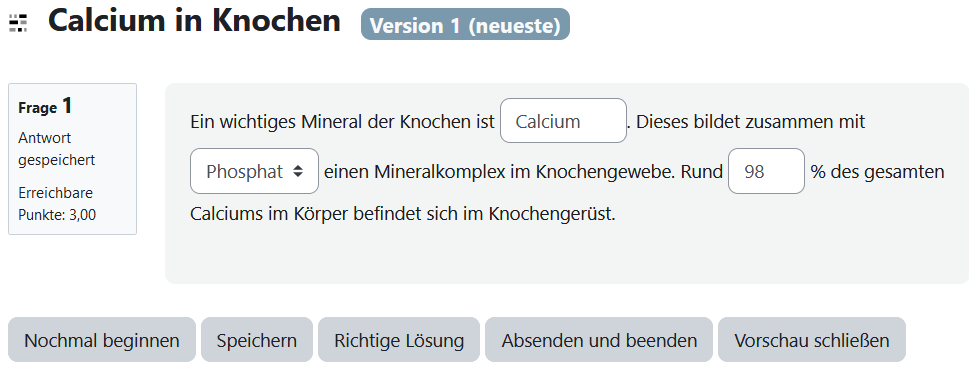The height and width of the screenshot is (367, 972).
Task: Click the sentence ending with Knochengerüst
Action: click(x=403, y=214)
